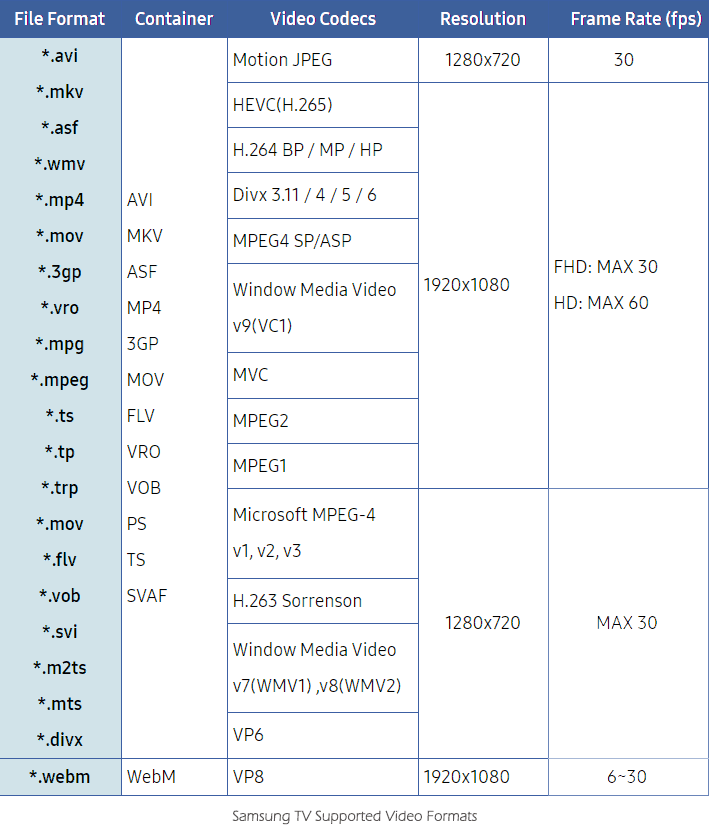This screenshot has width=709, height=834.
Task: Click '3GP' in the Container column
Action: (143, 344)
